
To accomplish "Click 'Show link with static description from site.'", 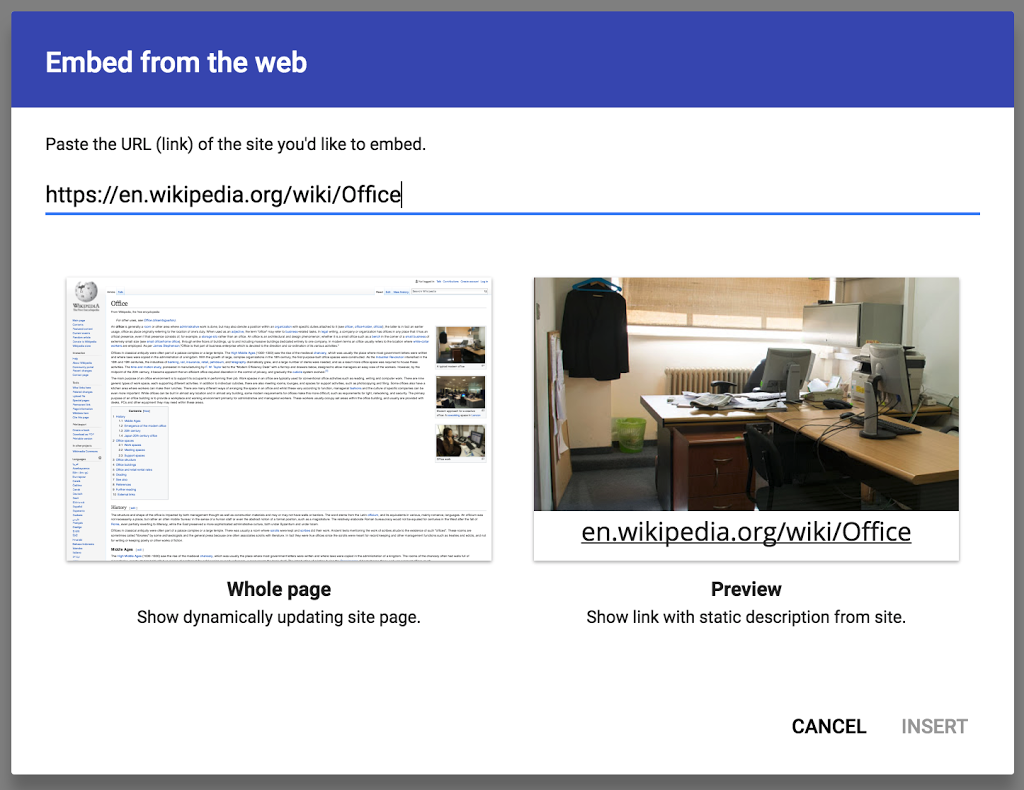I will pyautogui.click(x=746, y=618).
